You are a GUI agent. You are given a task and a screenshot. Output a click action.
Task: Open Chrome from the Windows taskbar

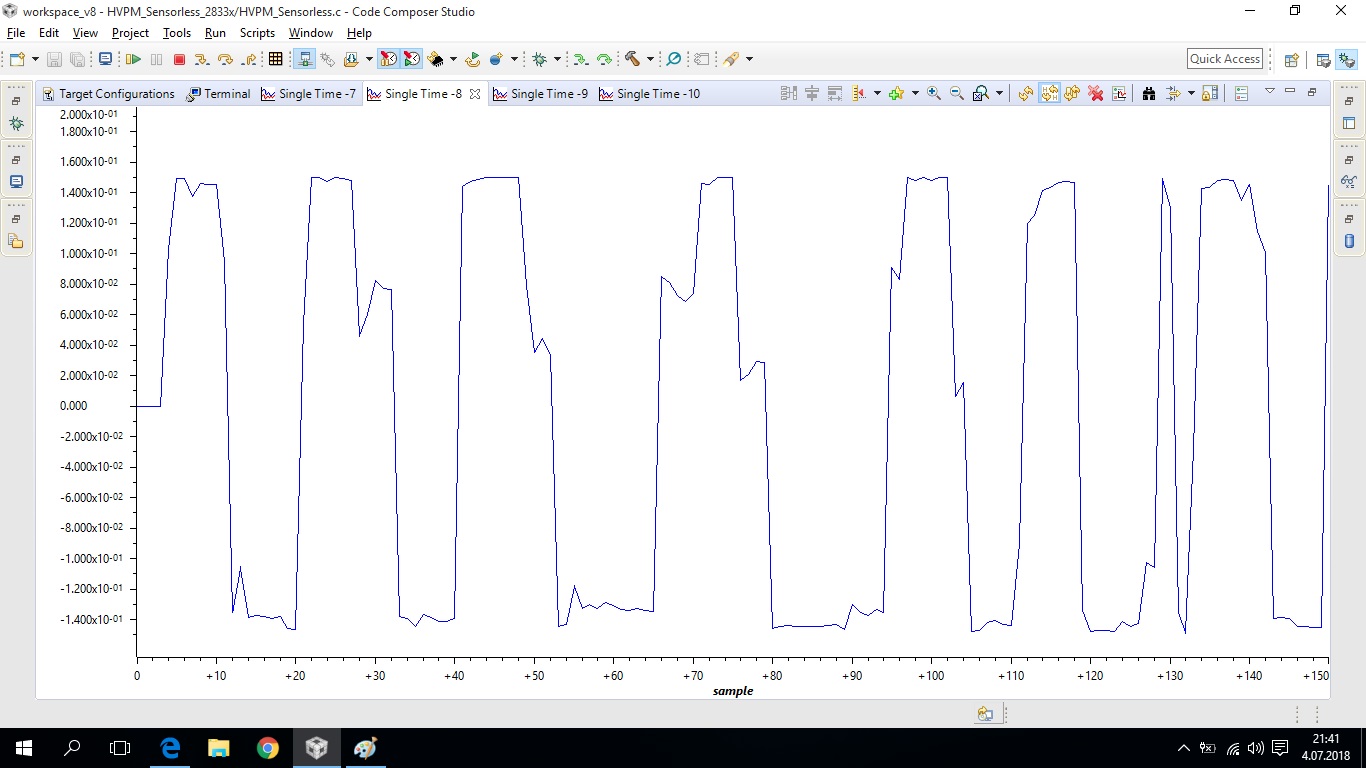click(267, 747)
